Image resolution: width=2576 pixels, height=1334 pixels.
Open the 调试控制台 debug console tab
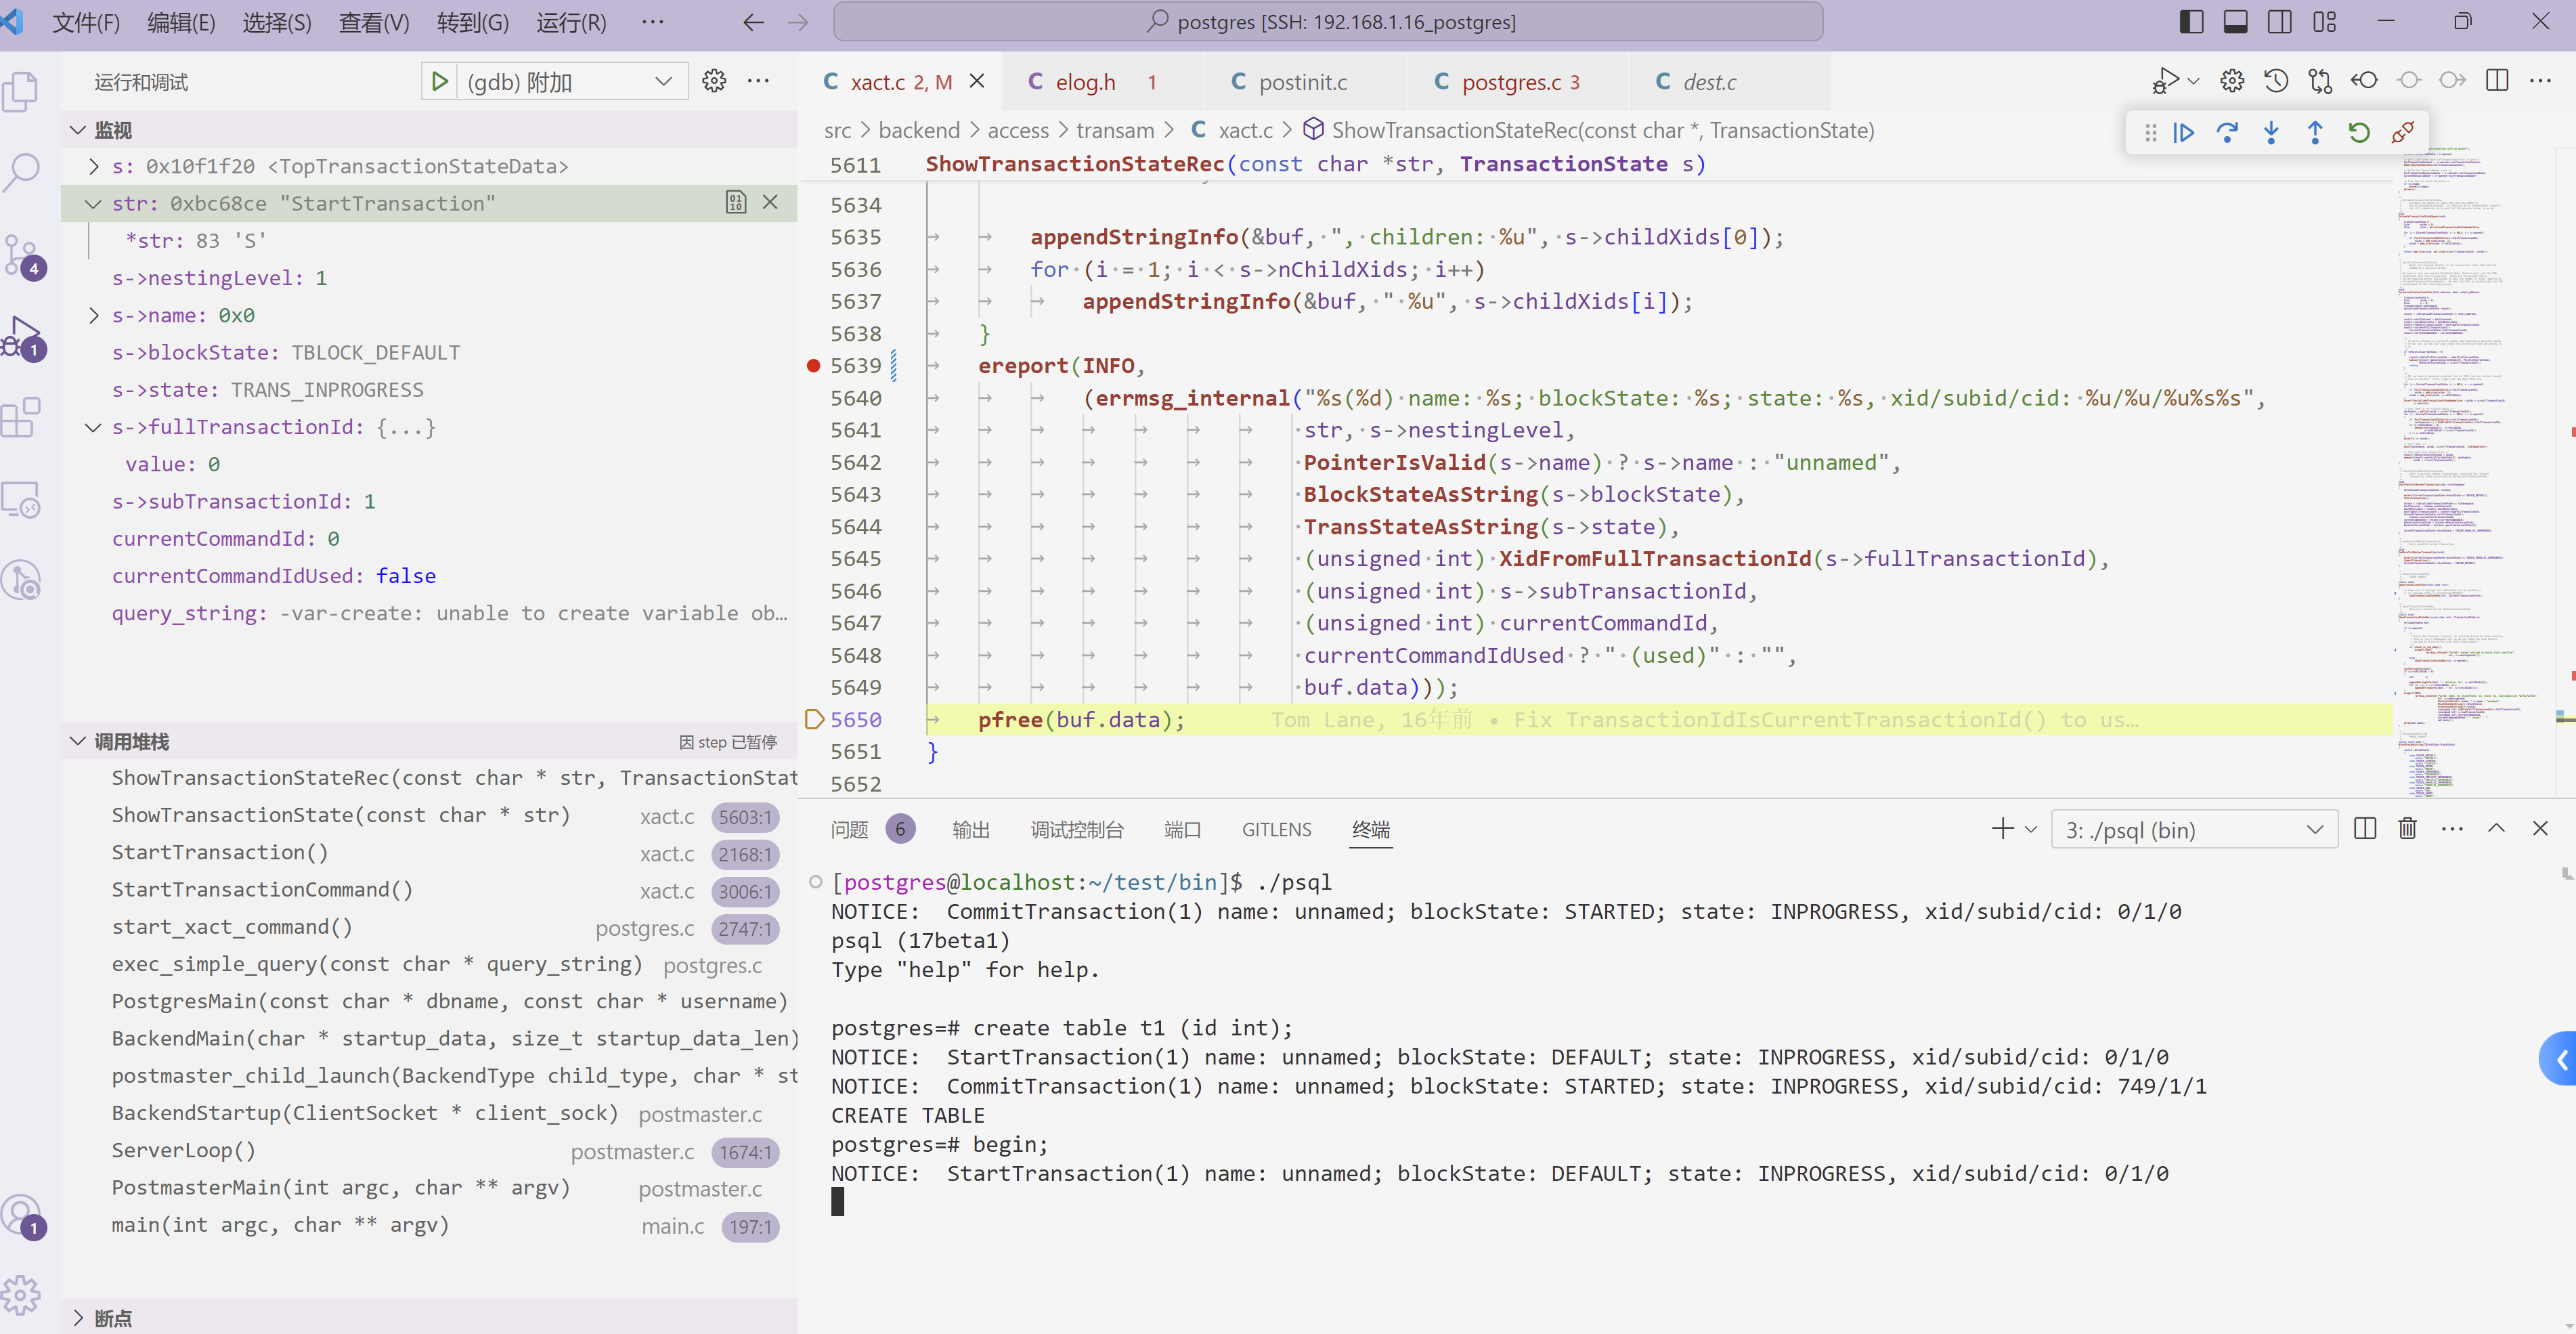click(x=1077, y=829)
